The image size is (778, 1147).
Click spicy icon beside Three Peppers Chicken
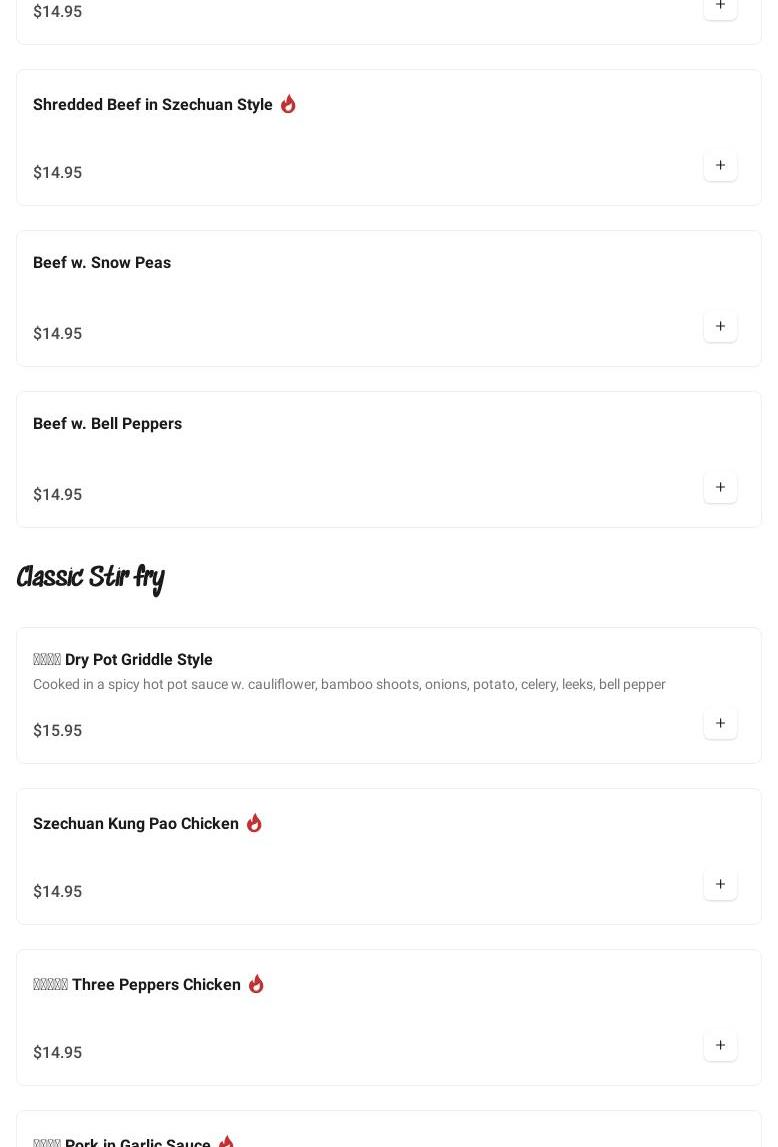click(x=256, y=984)
